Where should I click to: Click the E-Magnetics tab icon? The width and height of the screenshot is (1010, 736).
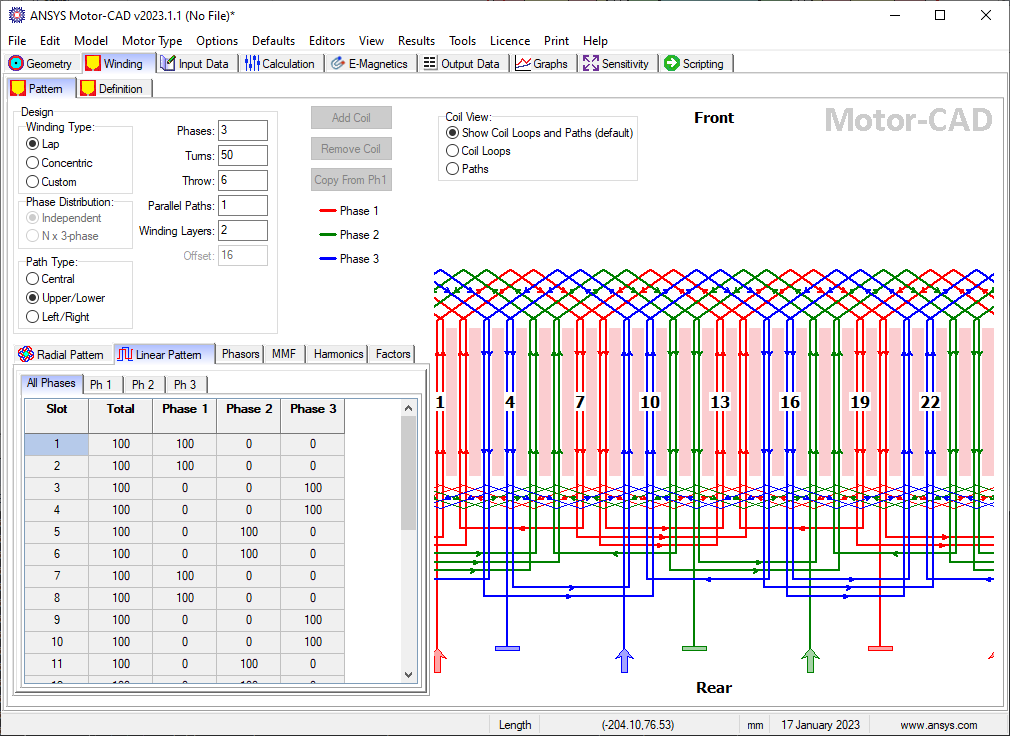[x=338, y=63]
